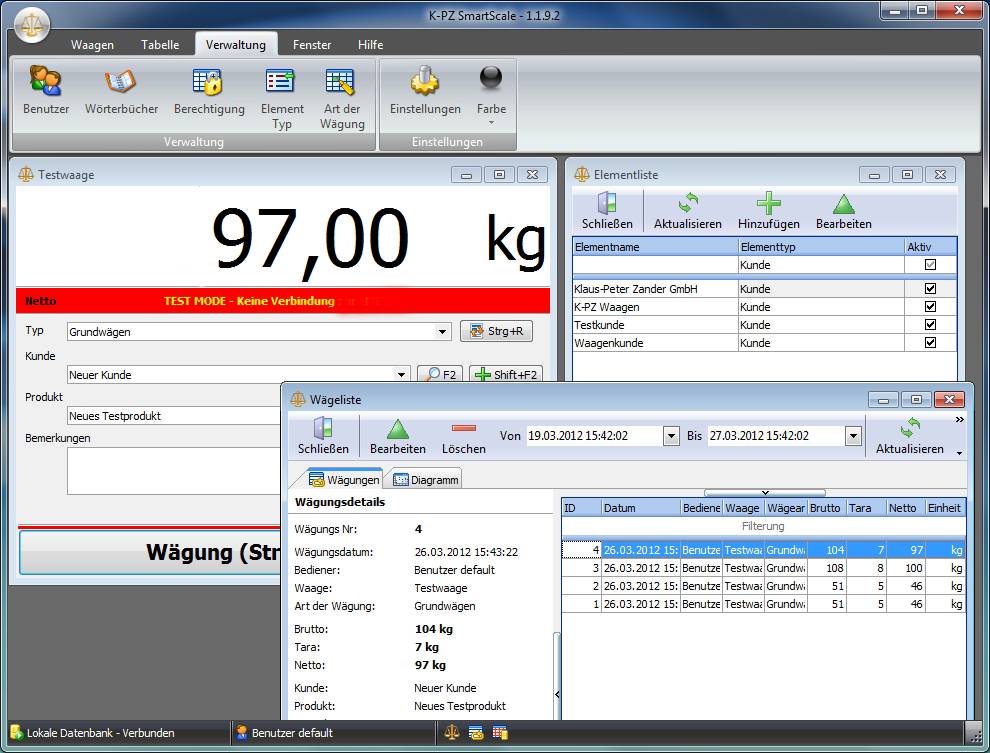
Task: Click the F2 customer search button
Action: click(x=440, y=374)
